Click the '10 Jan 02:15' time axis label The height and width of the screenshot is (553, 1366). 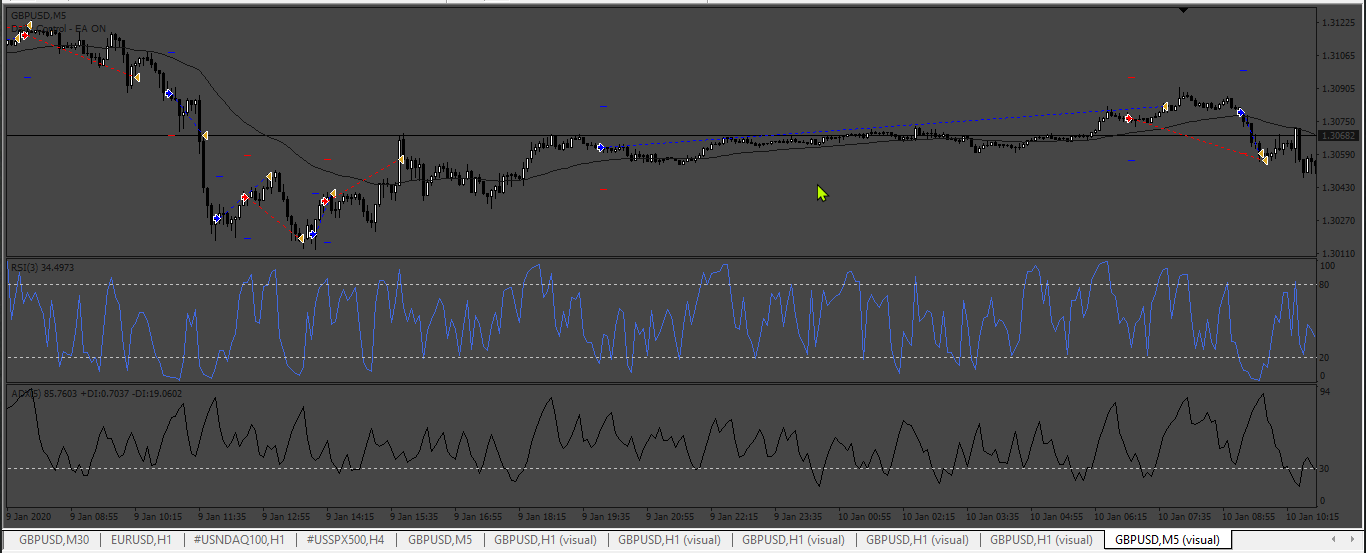point(930,517)
